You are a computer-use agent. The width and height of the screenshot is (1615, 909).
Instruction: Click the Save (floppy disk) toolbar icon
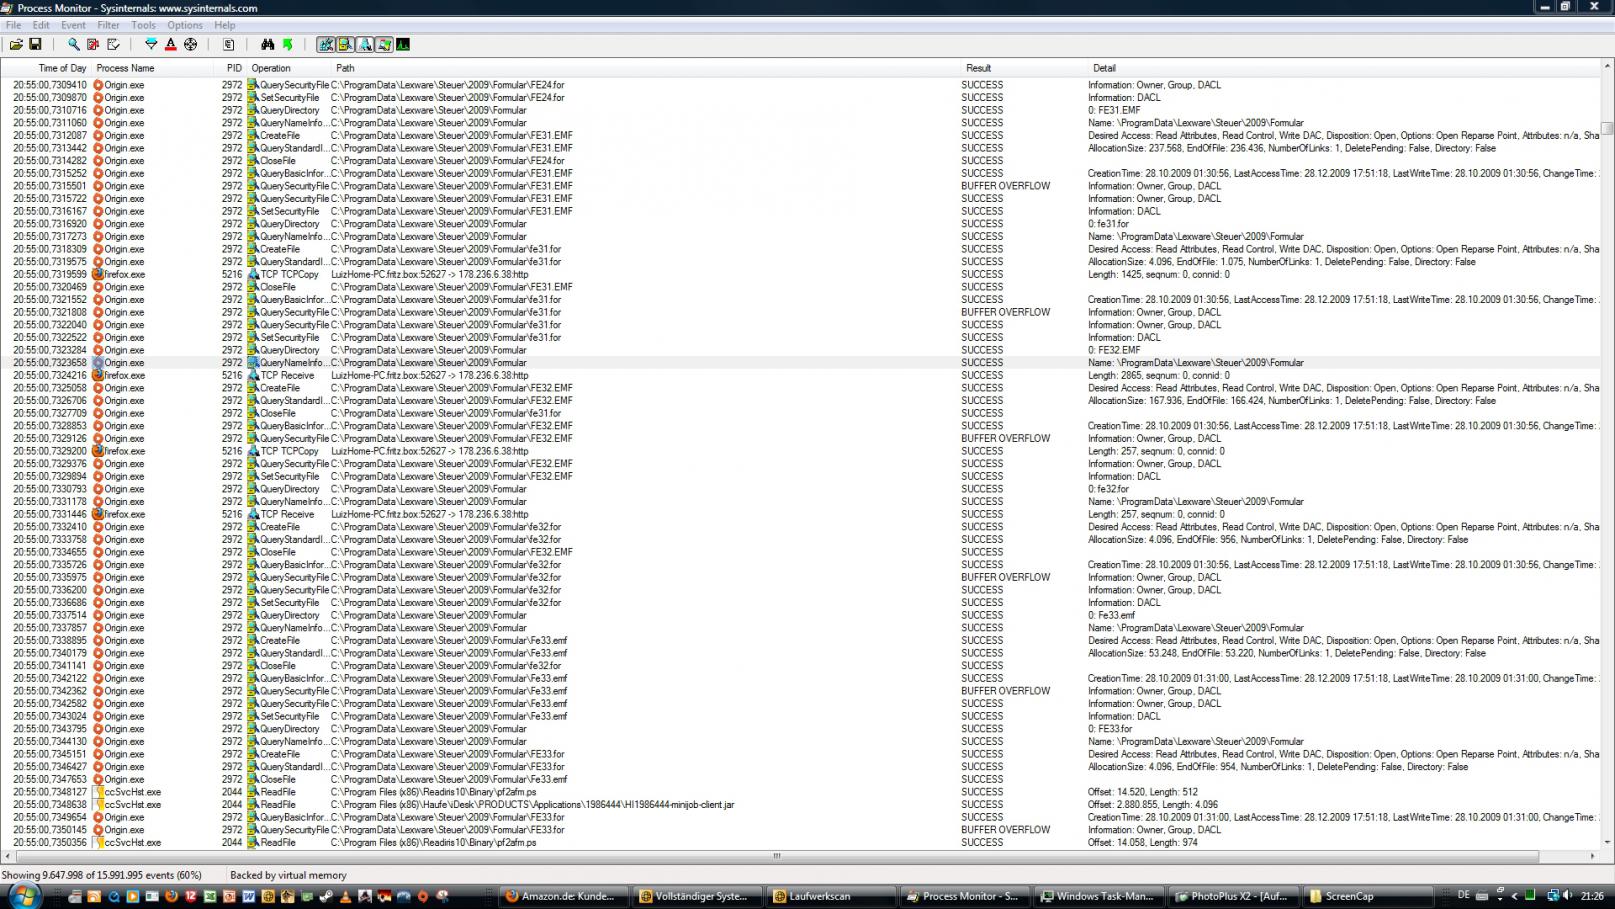(x=35, y=44)
